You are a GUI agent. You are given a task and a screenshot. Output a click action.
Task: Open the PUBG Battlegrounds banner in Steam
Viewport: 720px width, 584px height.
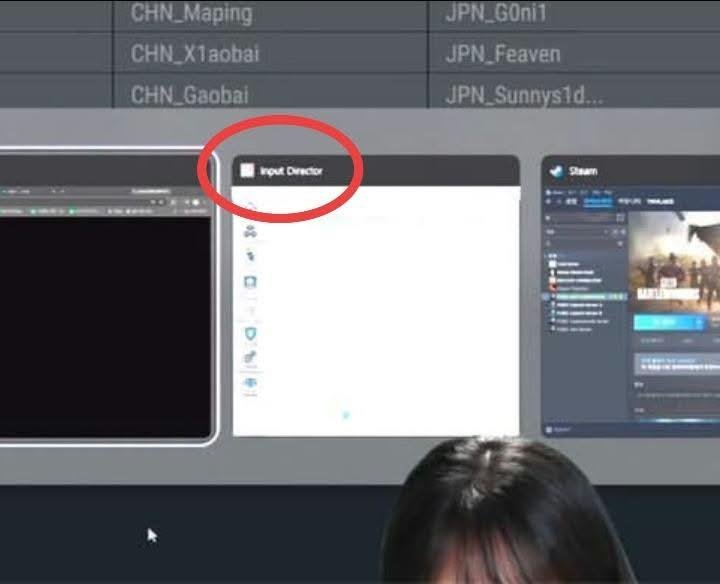[x=674, y=262]
